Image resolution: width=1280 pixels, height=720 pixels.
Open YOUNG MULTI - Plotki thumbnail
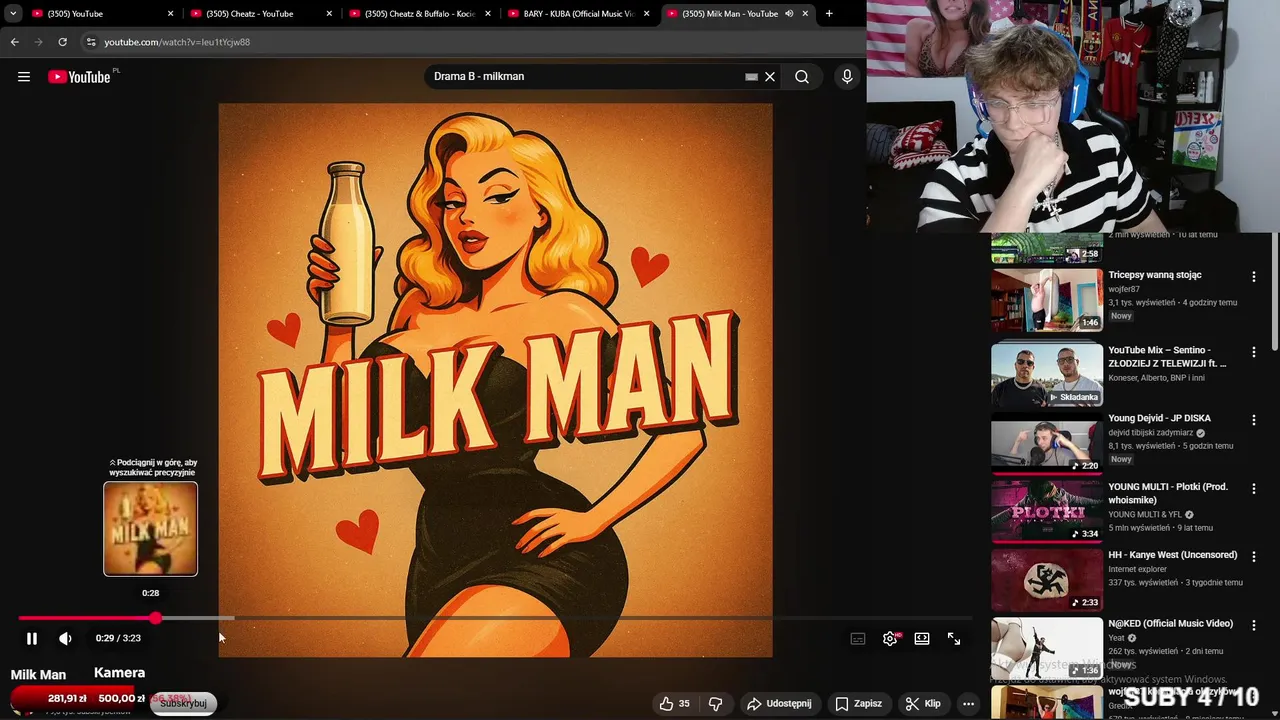pos(1047,511)
